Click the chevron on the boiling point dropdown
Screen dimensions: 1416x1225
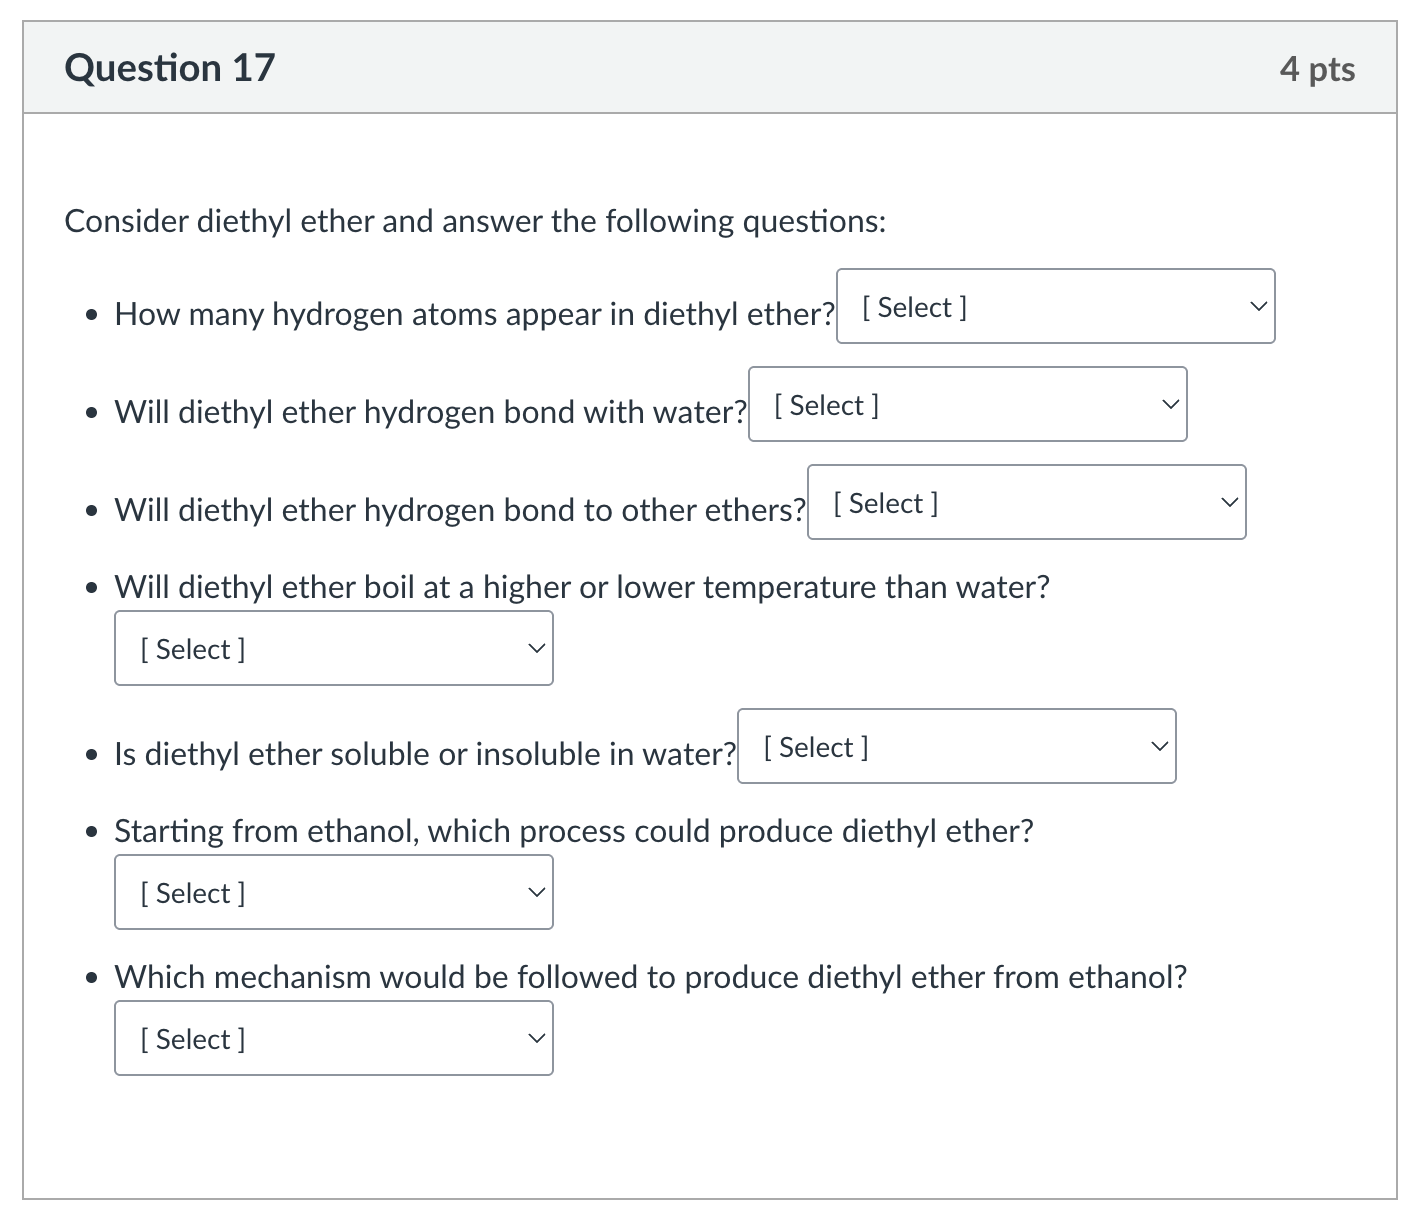pos(537,648)
